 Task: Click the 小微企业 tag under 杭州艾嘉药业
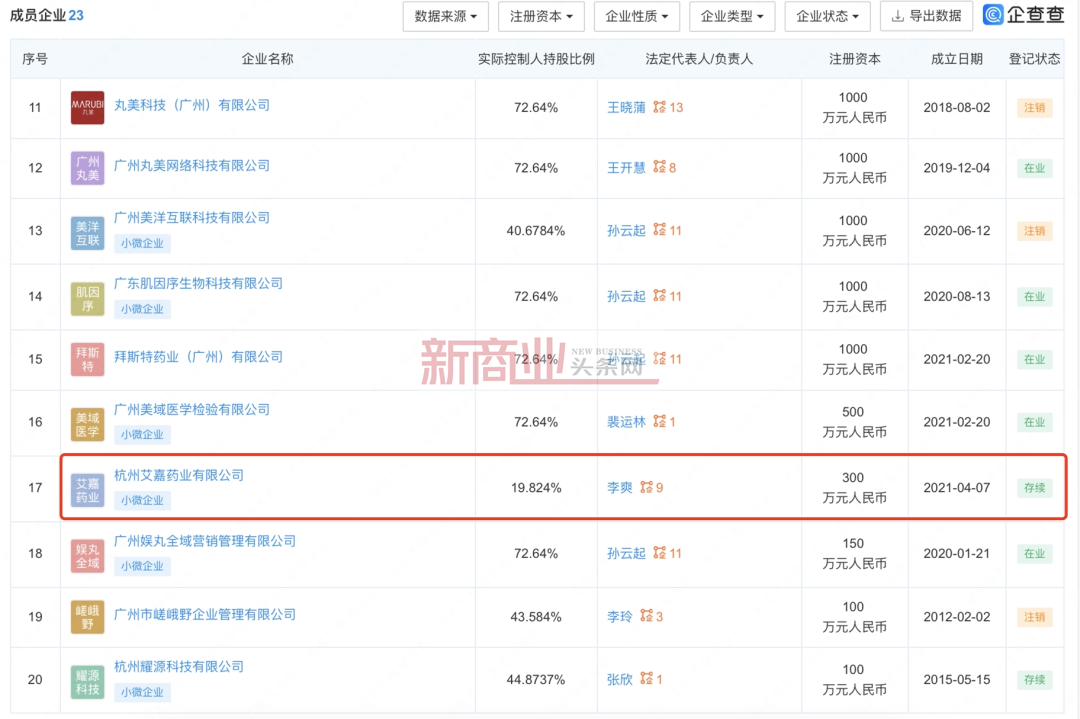(143, 501)
